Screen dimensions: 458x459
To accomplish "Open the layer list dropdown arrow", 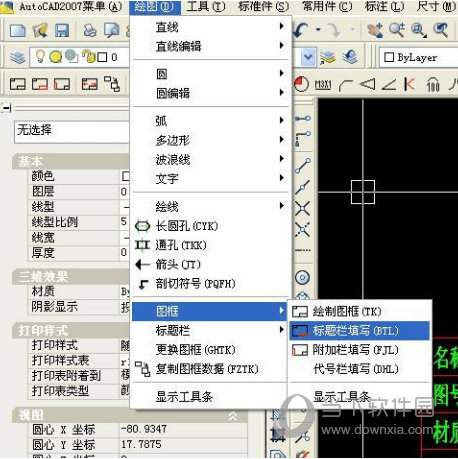I will click(x=308, y=57).
